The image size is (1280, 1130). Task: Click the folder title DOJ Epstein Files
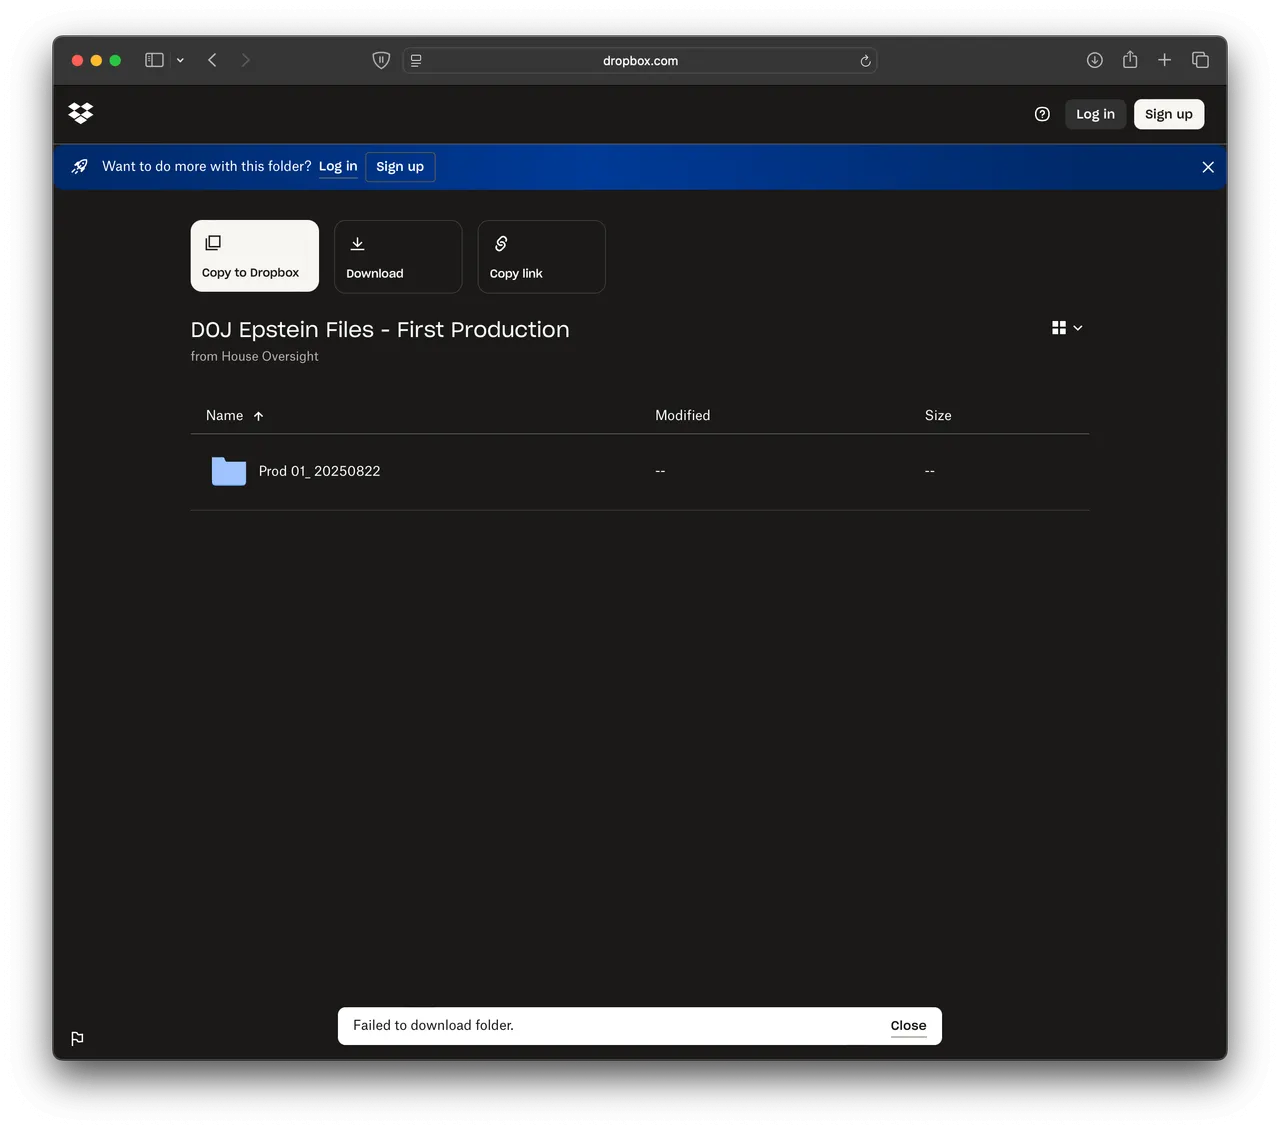point(380,330)
